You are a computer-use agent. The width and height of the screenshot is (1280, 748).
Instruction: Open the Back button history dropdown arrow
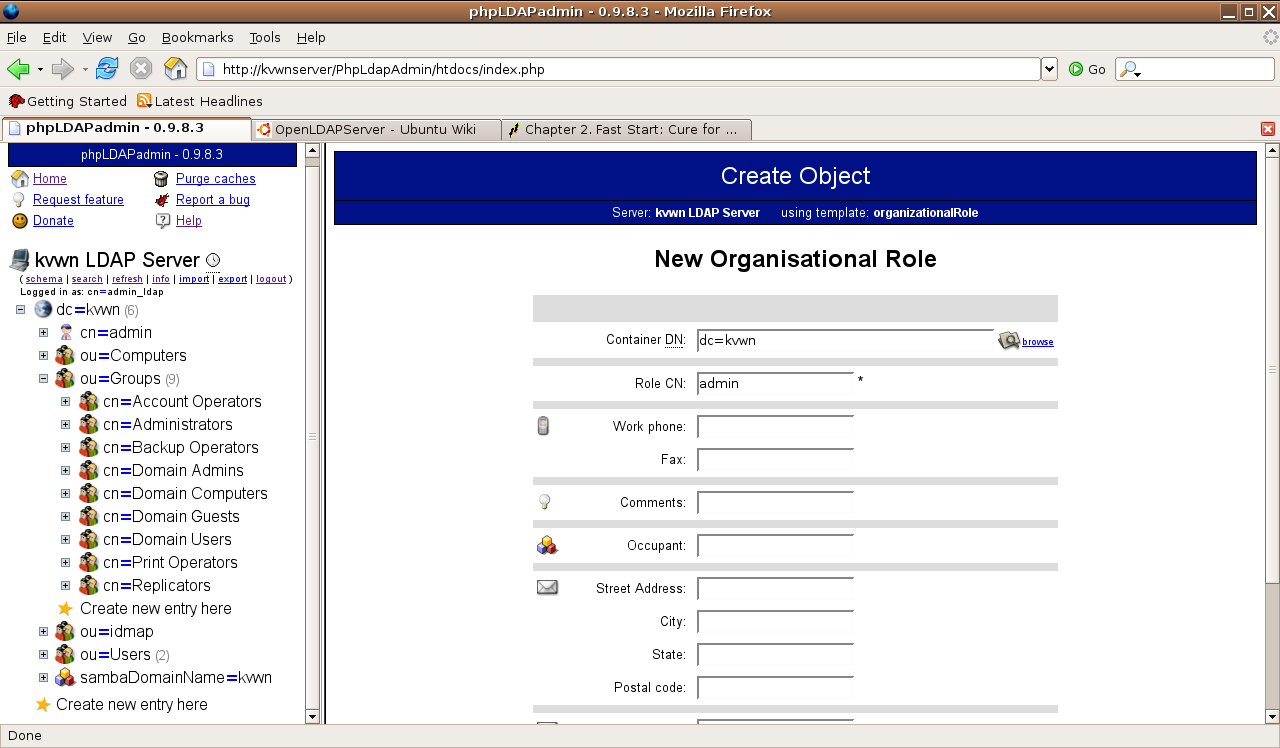click(x=40, y=69)
